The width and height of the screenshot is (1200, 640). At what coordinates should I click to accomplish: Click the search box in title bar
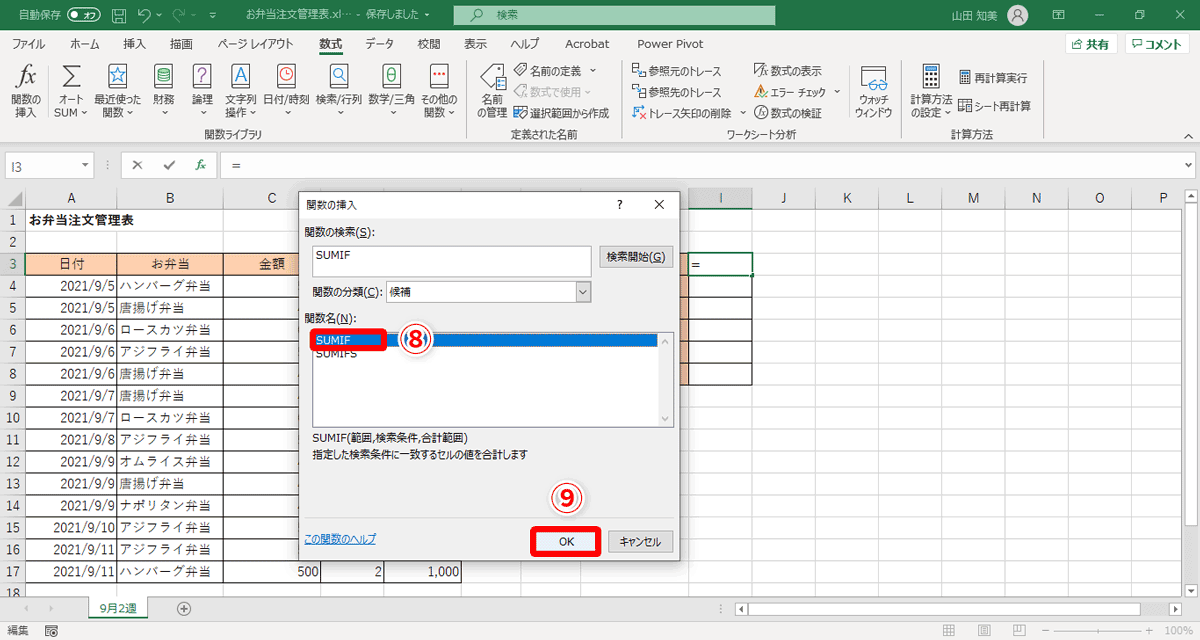pos(614,16)
